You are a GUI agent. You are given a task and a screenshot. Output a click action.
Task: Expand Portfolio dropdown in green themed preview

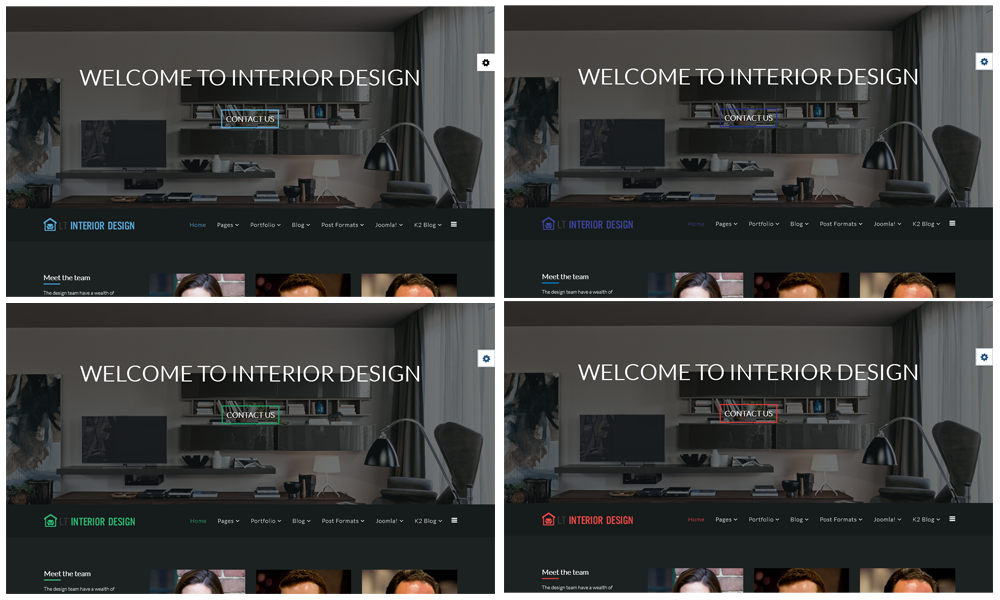pos(266,520)
